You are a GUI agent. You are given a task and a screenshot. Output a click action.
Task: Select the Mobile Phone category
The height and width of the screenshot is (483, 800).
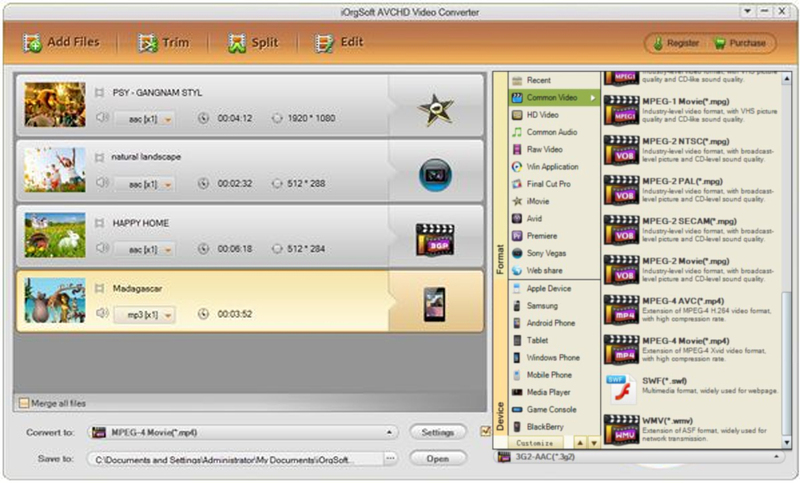click(x=555, y=375)
